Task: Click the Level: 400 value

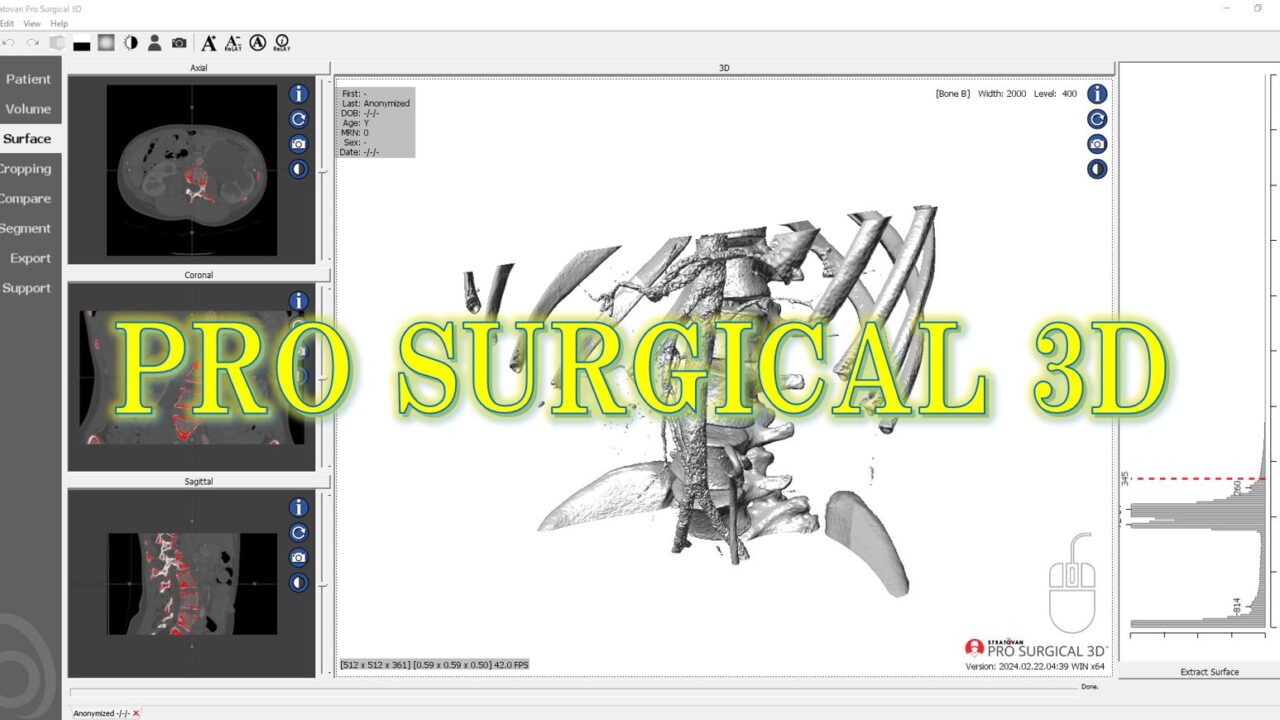Action: coord(1055,94)
